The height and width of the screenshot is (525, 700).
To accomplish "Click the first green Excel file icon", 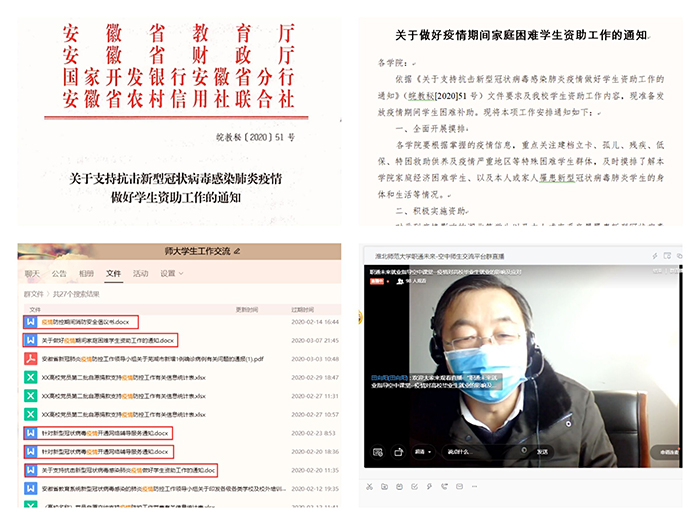I will pos(31,376).
